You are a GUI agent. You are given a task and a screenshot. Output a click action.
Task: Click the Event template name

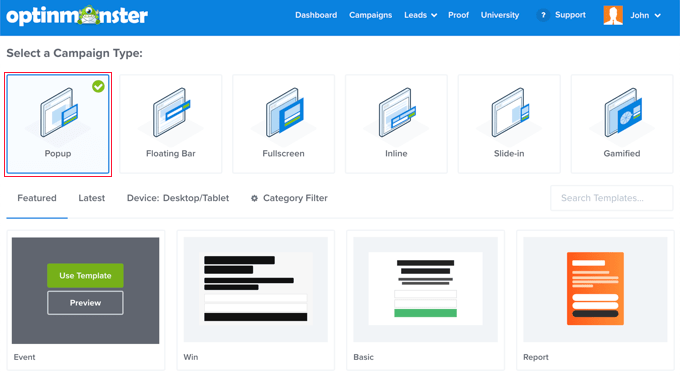point(24,357)
